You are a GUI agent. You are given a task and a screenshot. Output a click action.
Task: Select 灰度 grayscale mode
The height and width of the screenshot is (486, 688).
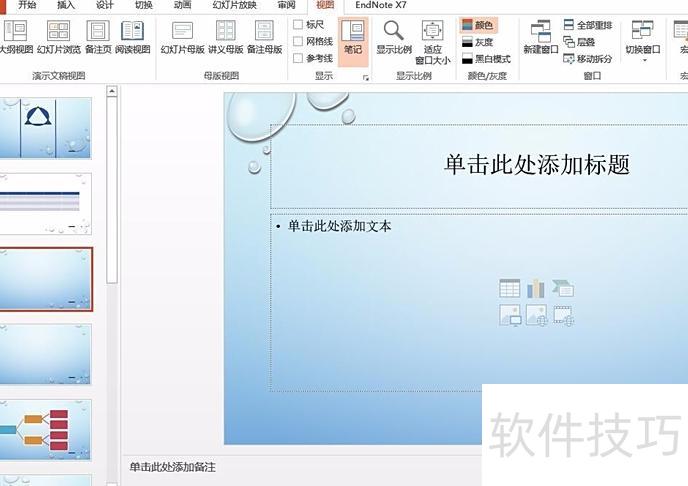point(477,42)
